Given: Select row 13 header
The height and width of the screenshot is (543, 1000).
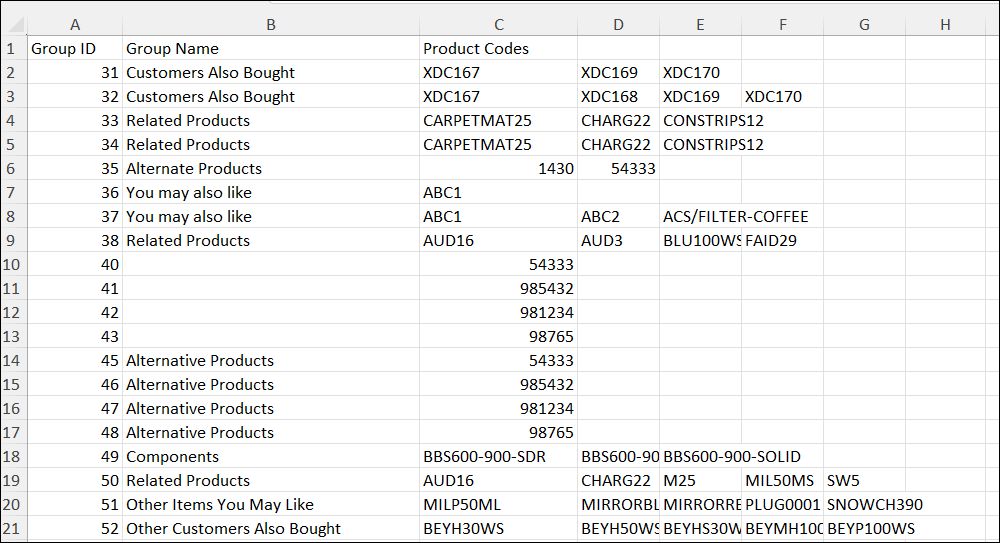Looking at the screenshot, I should point(13,337).
